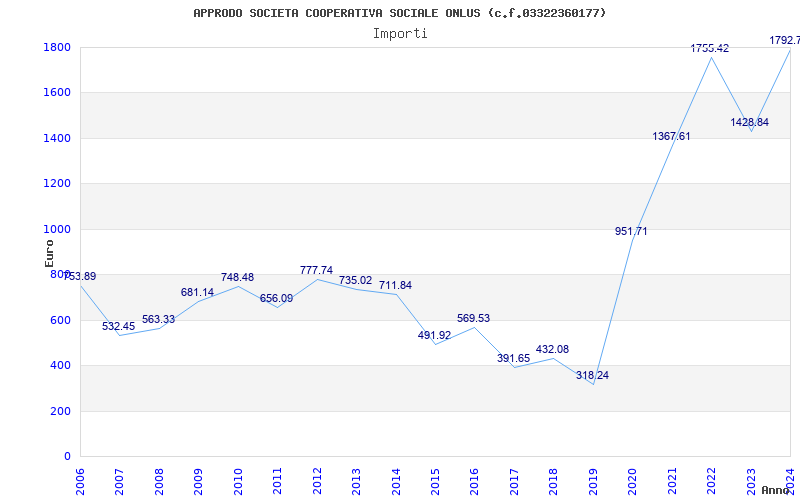Select the 748.48 data label
This screenshot has height=500, width=800.
pos(237,277)
